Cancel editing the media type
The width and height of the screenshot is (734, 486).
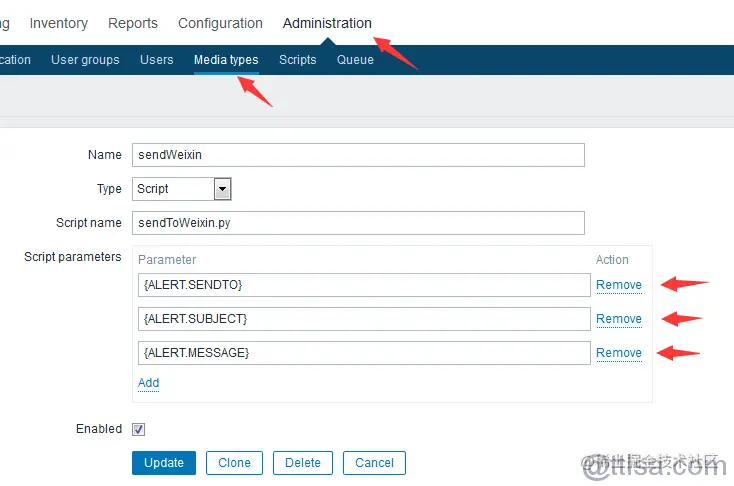click(x=374, y=463)
